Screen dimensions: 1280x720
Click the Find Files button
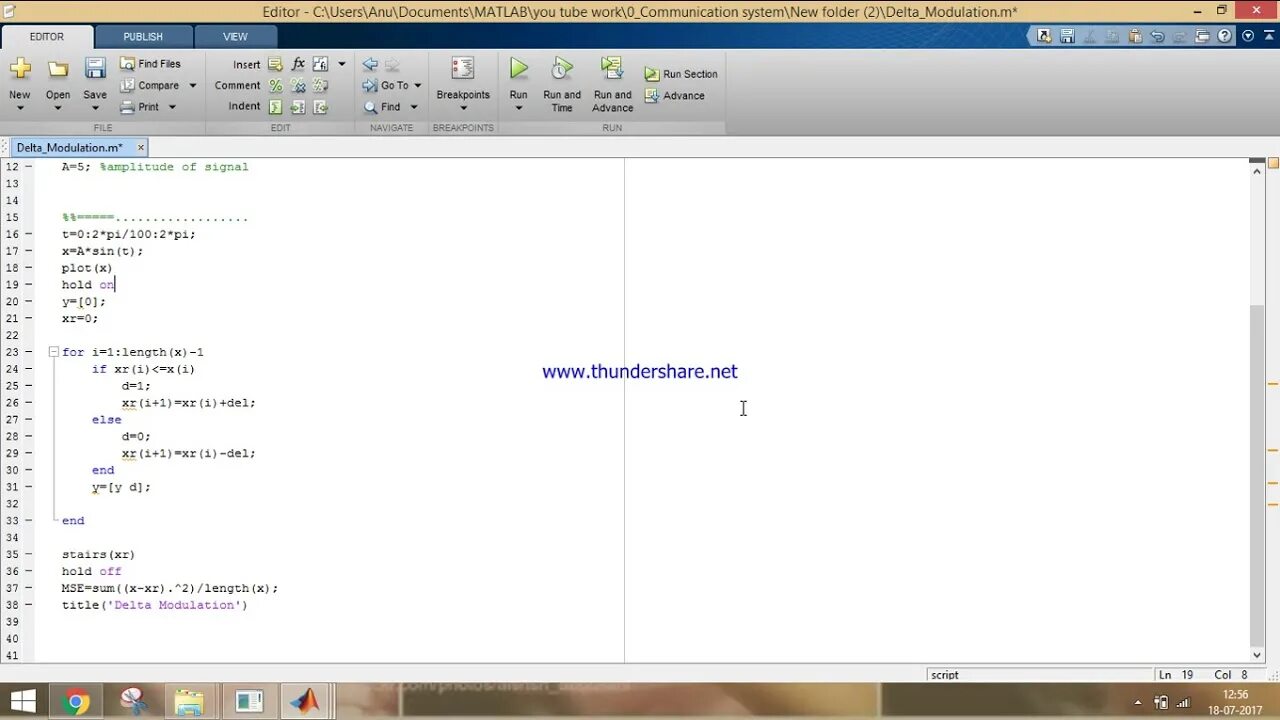[x=150, y=64]
